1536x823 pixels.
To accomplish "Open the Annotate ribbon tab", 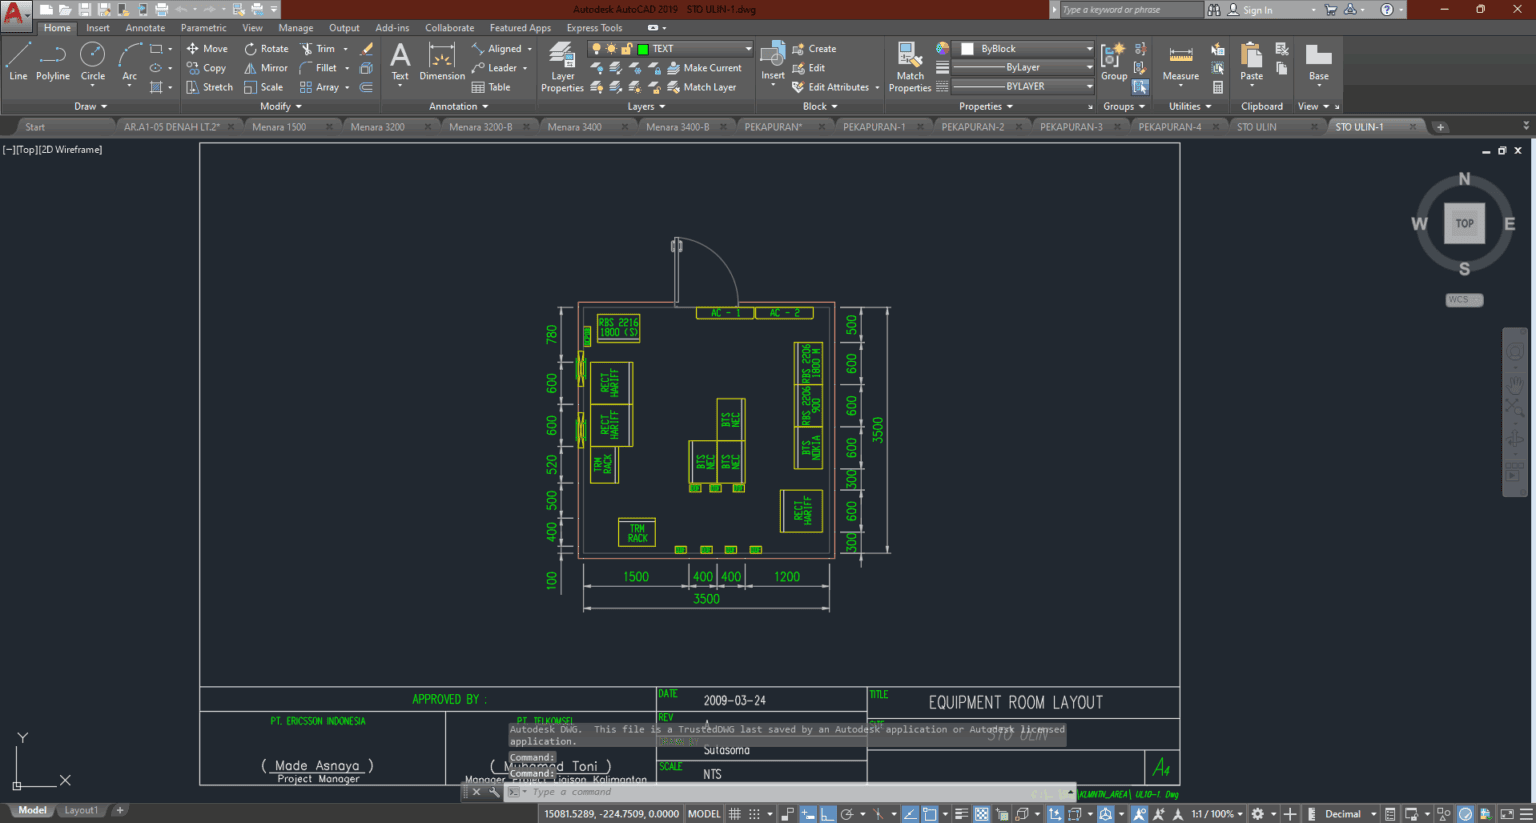I will tap(144, 27).
